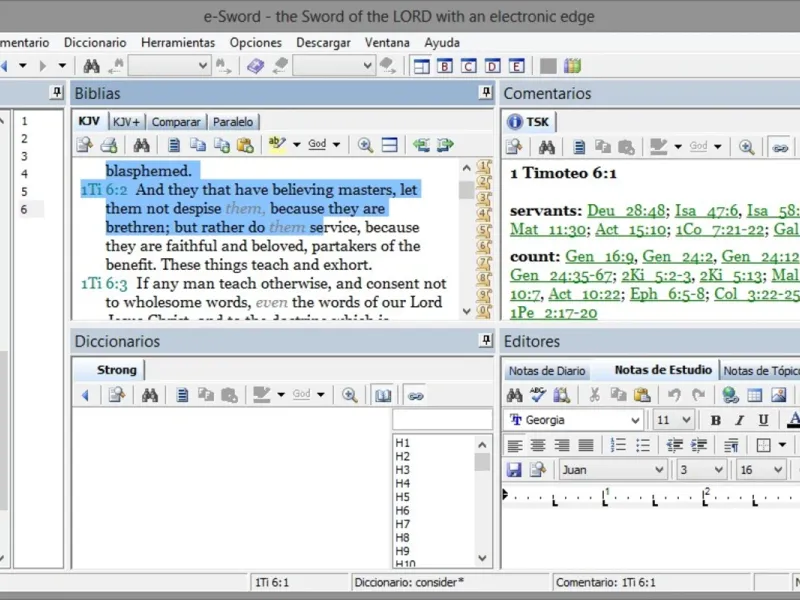Switch to the Paralelo tab

point(233,122)
